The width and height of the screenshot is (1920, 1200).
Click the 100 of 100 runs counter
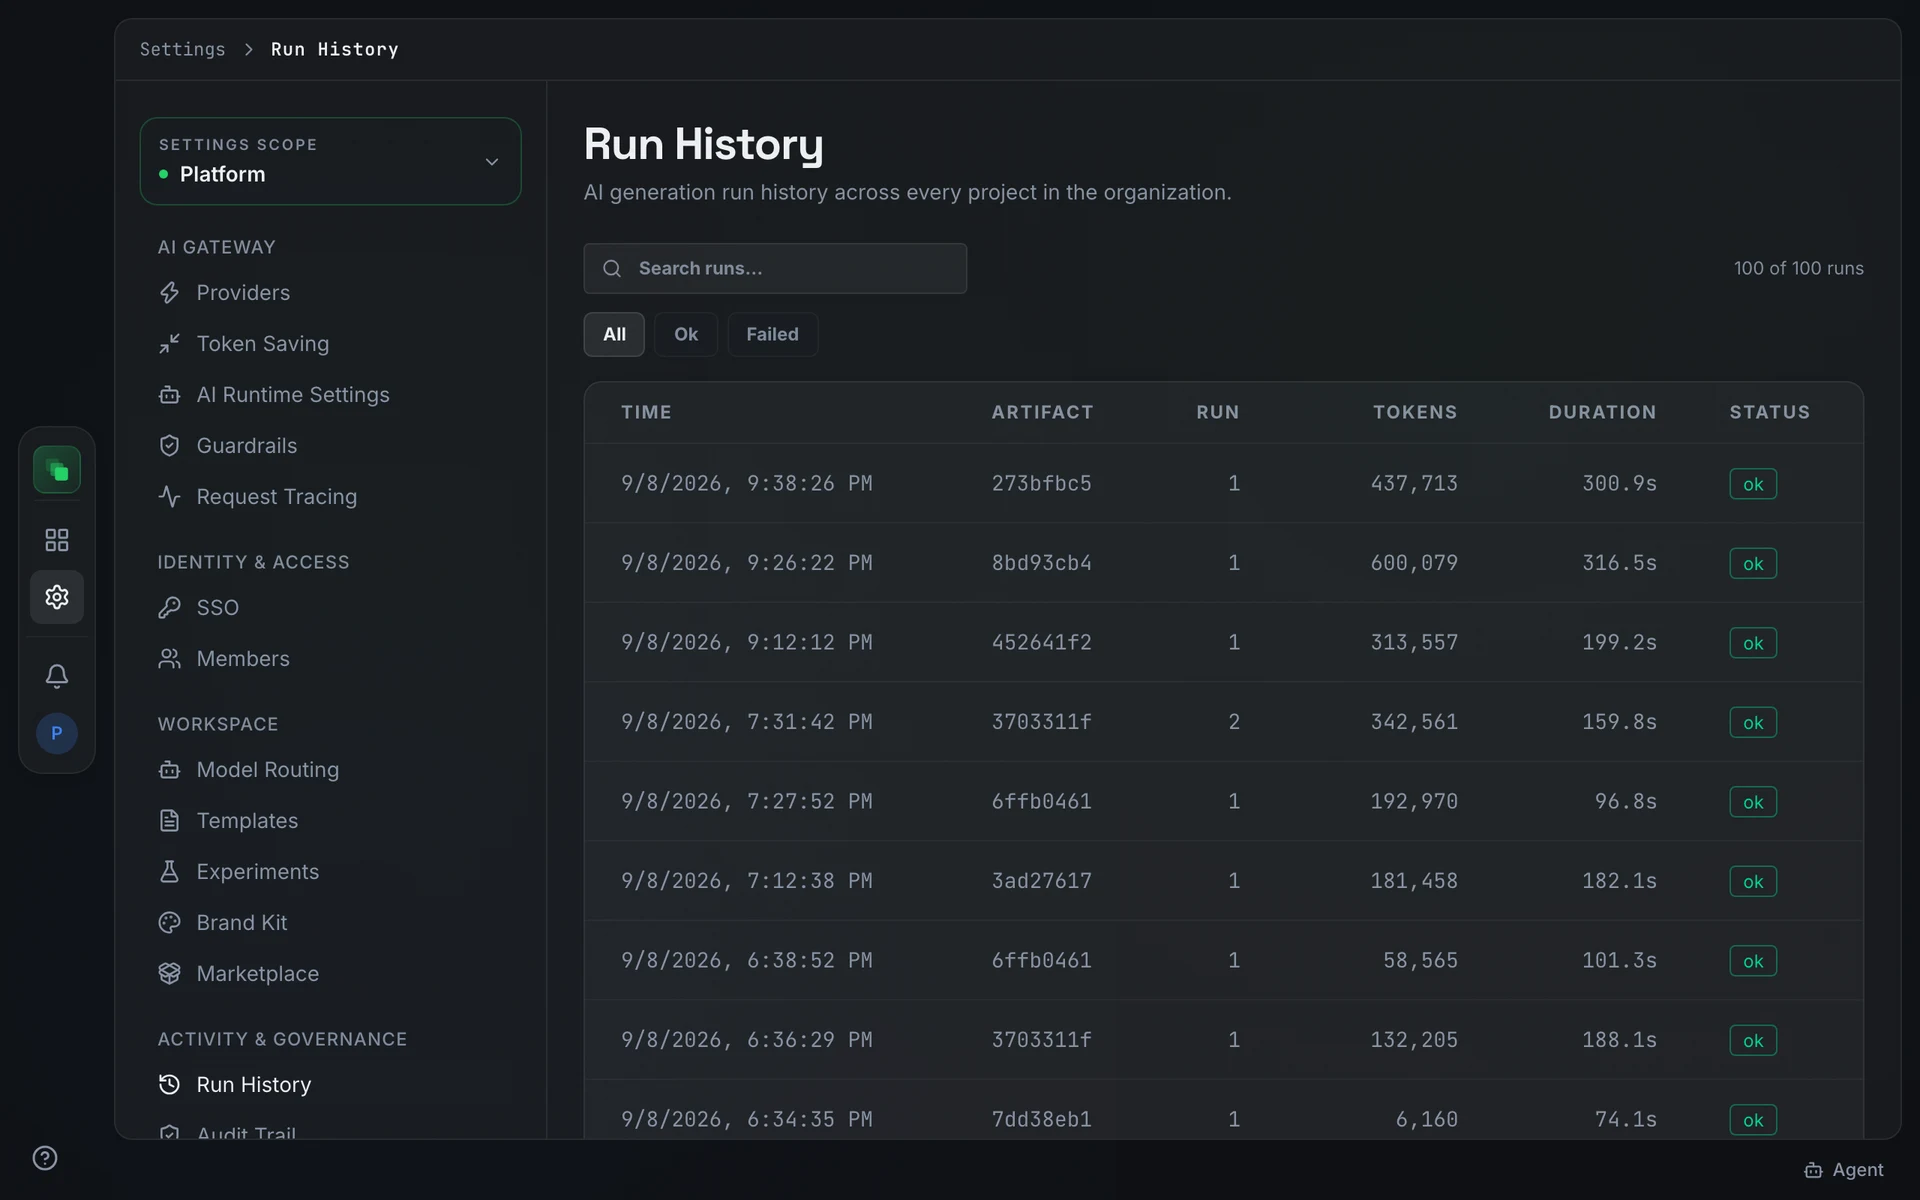point(1798,268)
